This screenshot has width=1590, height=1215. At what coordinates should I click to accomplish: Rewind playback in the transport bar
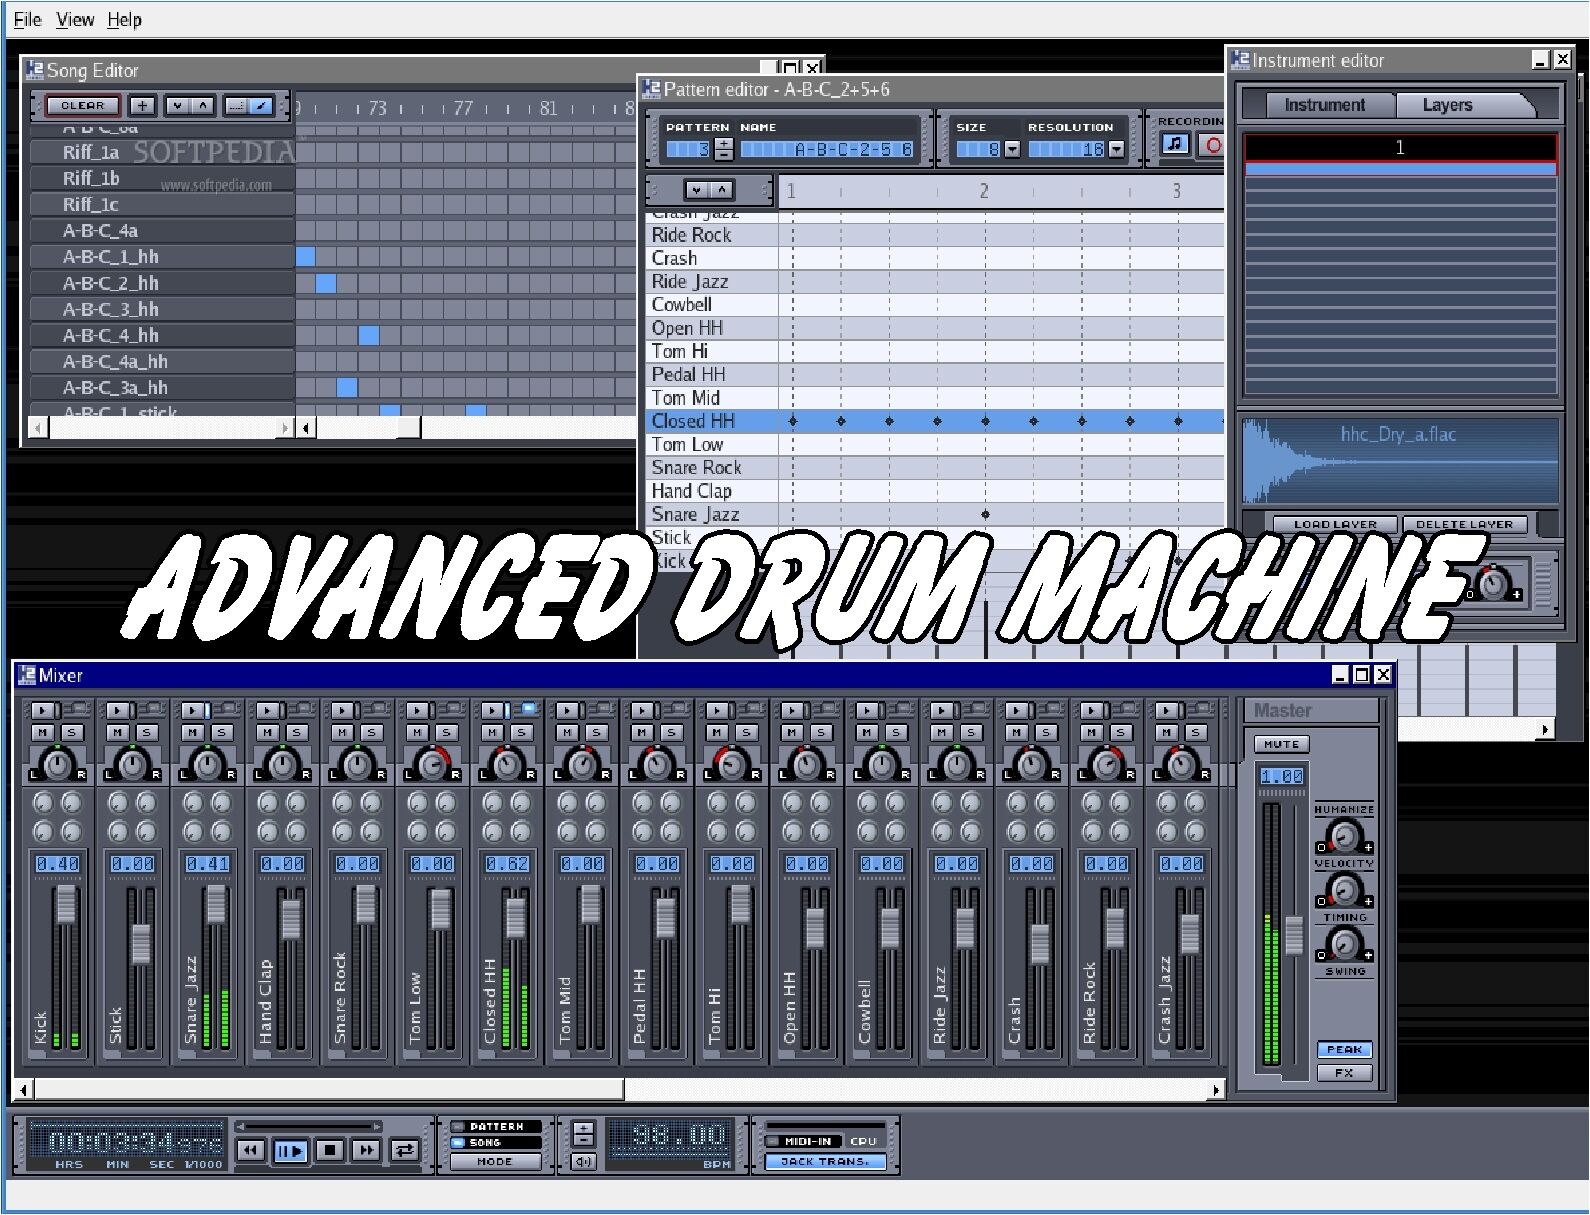(x=251, y=1150)
